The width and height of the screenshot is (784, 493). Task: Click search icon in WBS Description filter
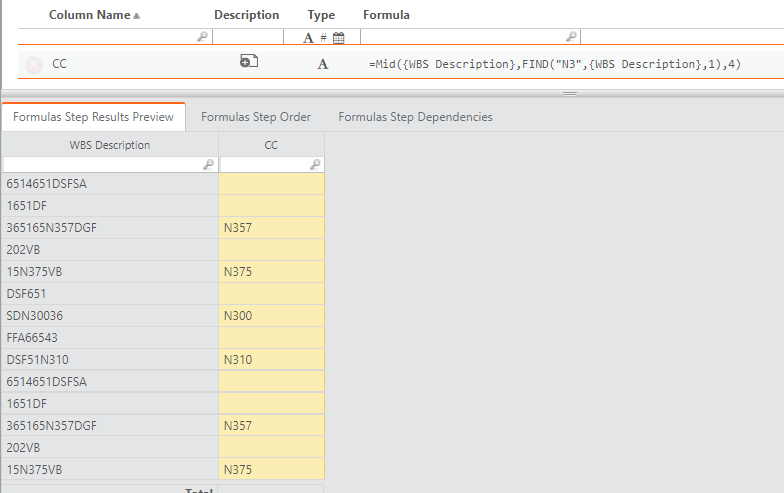[x=209, y=164]
